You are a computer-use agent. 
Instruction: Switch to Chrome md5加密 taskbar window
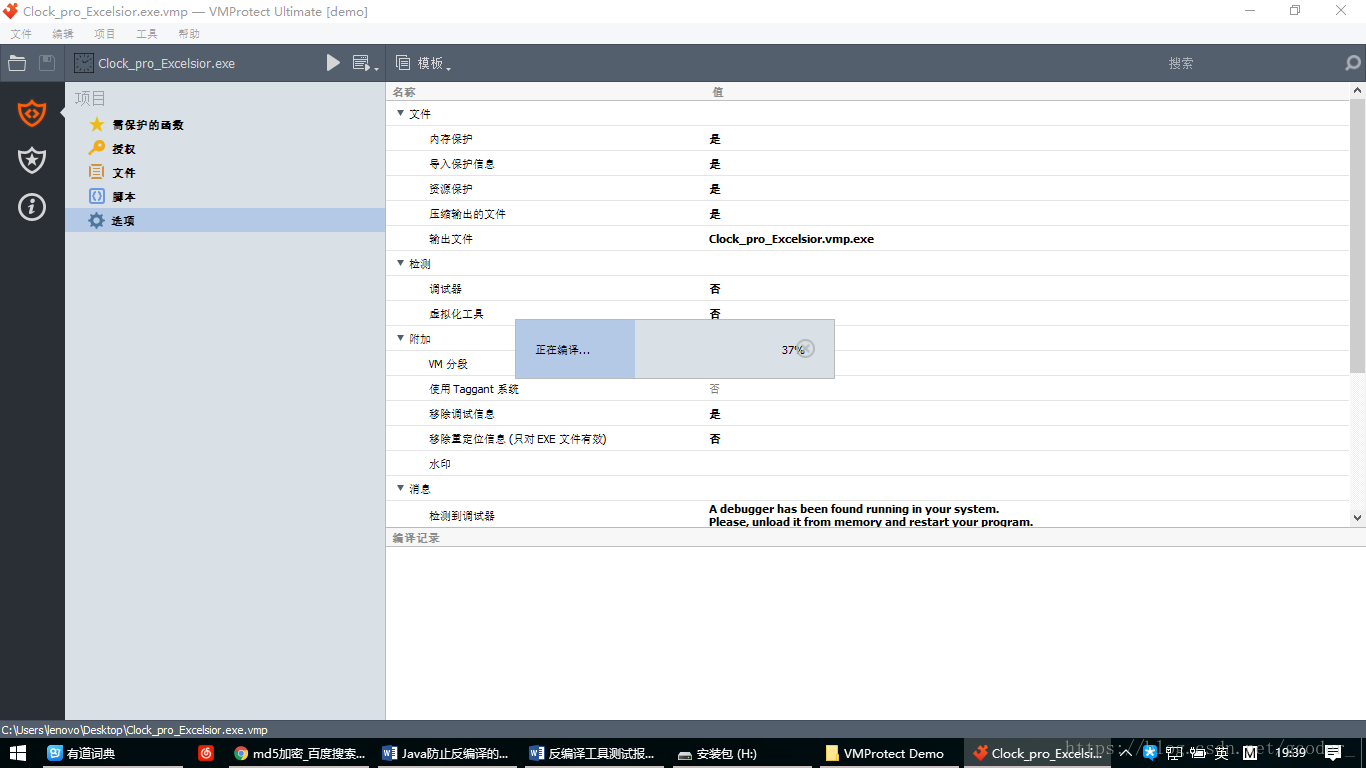(299, 753)
